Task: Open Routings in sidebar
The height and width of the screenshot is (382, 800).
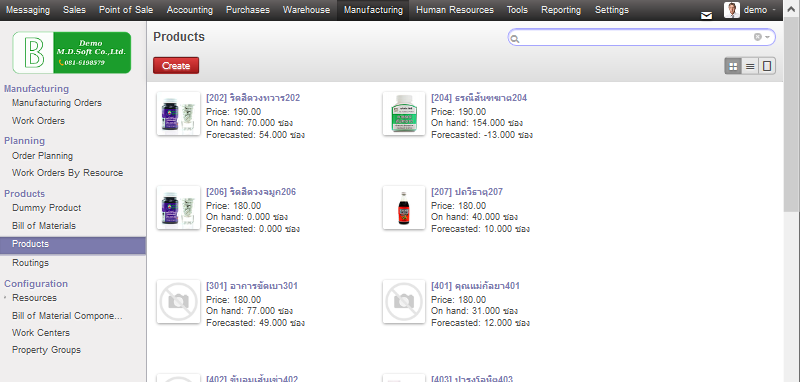Action: coord(31,263)
